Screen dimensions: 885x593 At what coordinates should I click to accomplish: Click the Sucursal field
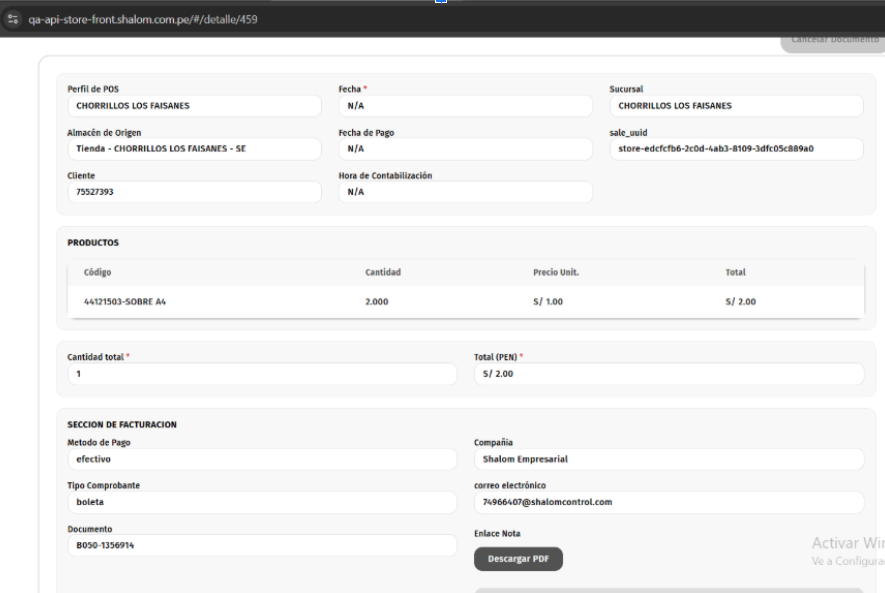point(736,106)
